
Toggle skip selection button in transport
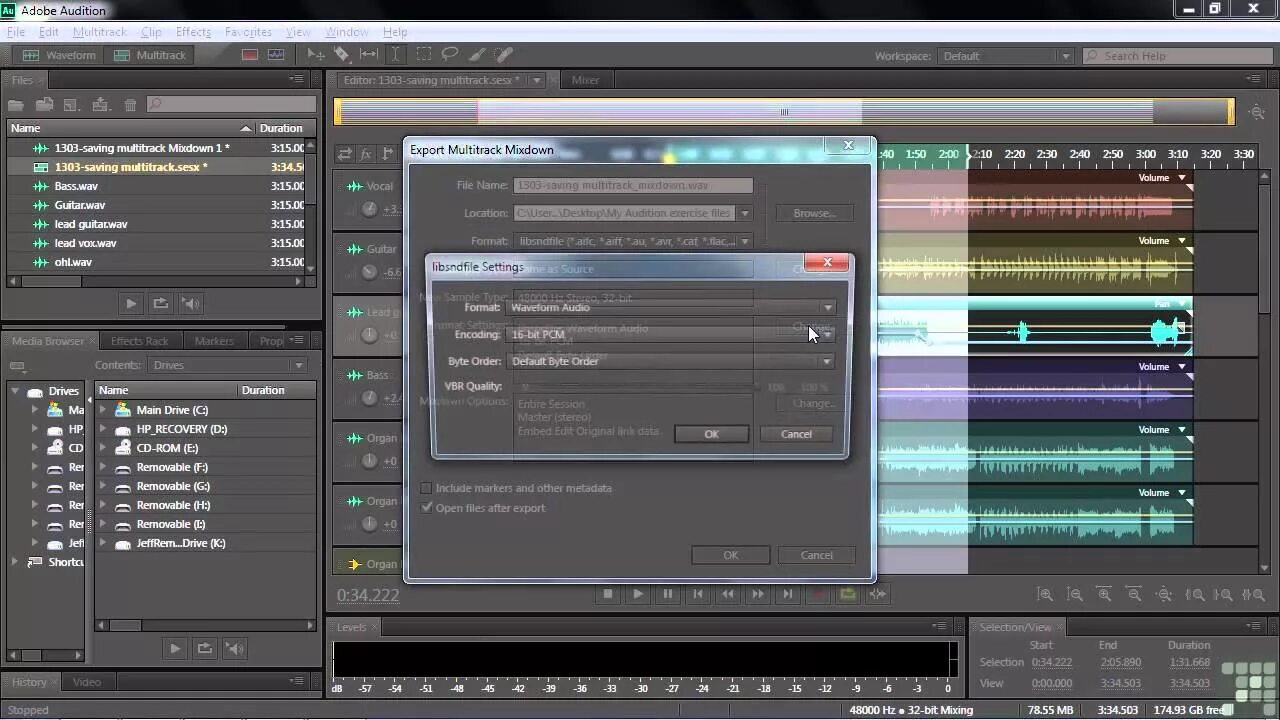[x=877, y=594]
